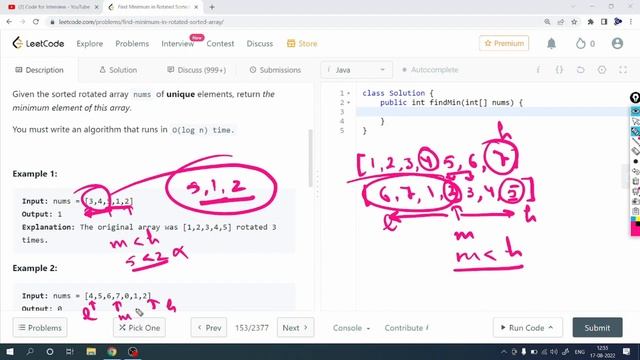Open Windows Start menu

point(10,351)
